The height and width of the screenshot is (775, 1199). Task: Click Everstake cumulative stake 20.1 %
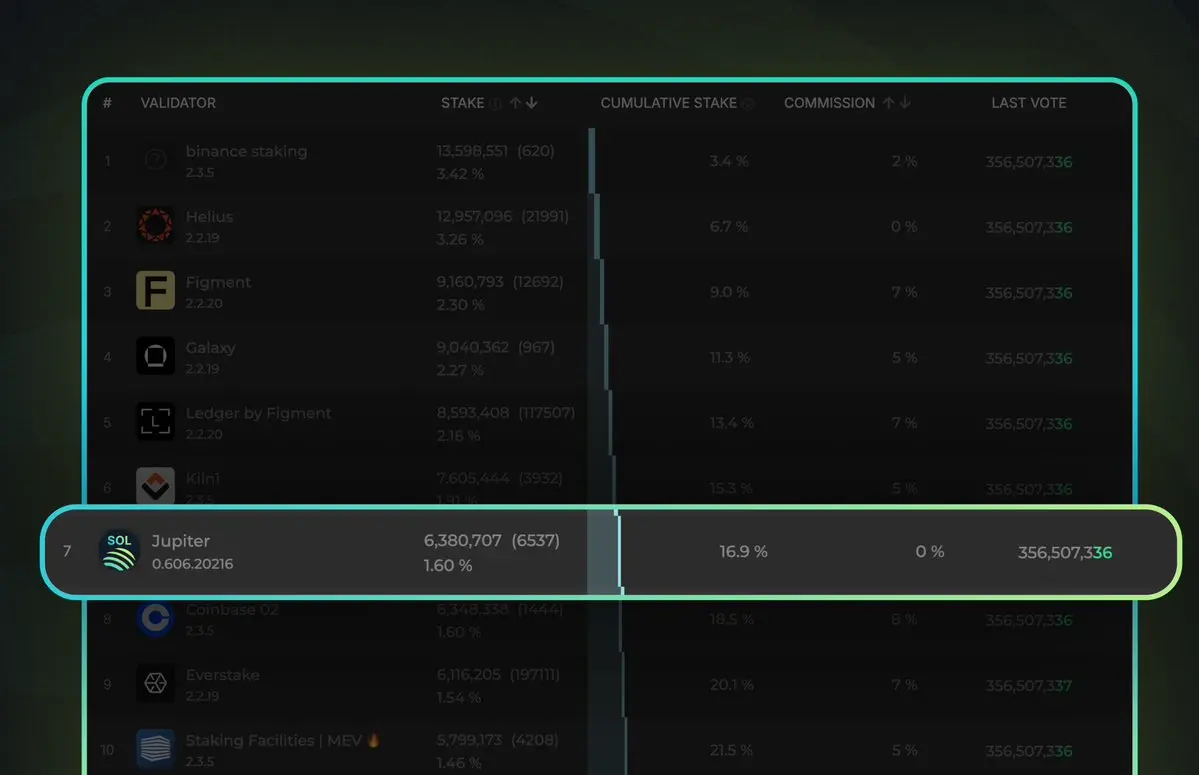pyautogui.click(x=731, y=685)
